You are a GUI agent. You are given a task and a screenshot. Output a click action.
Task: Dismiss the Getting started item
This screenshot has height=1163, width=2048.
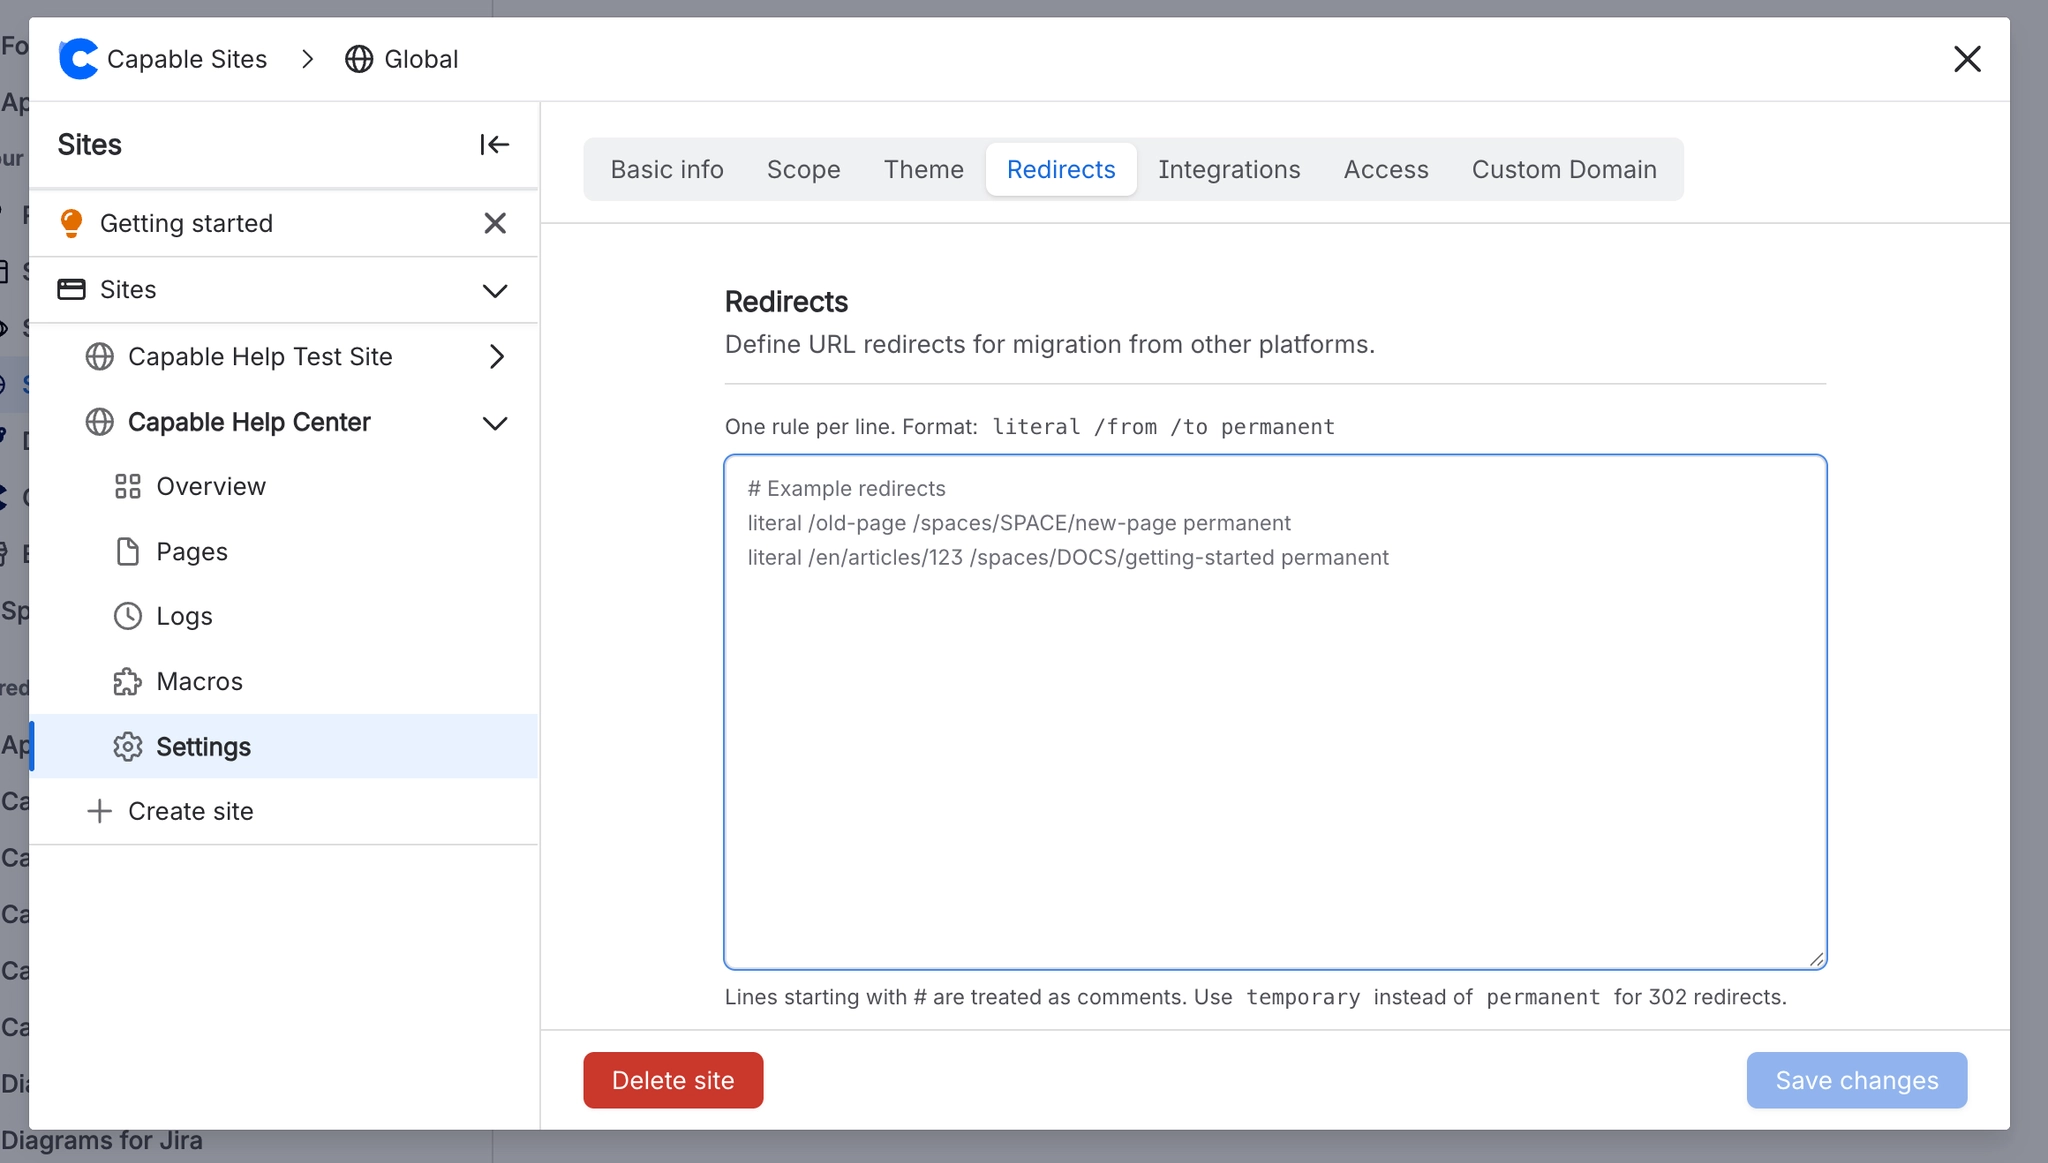pyautogui.click(x=495, y=223)
